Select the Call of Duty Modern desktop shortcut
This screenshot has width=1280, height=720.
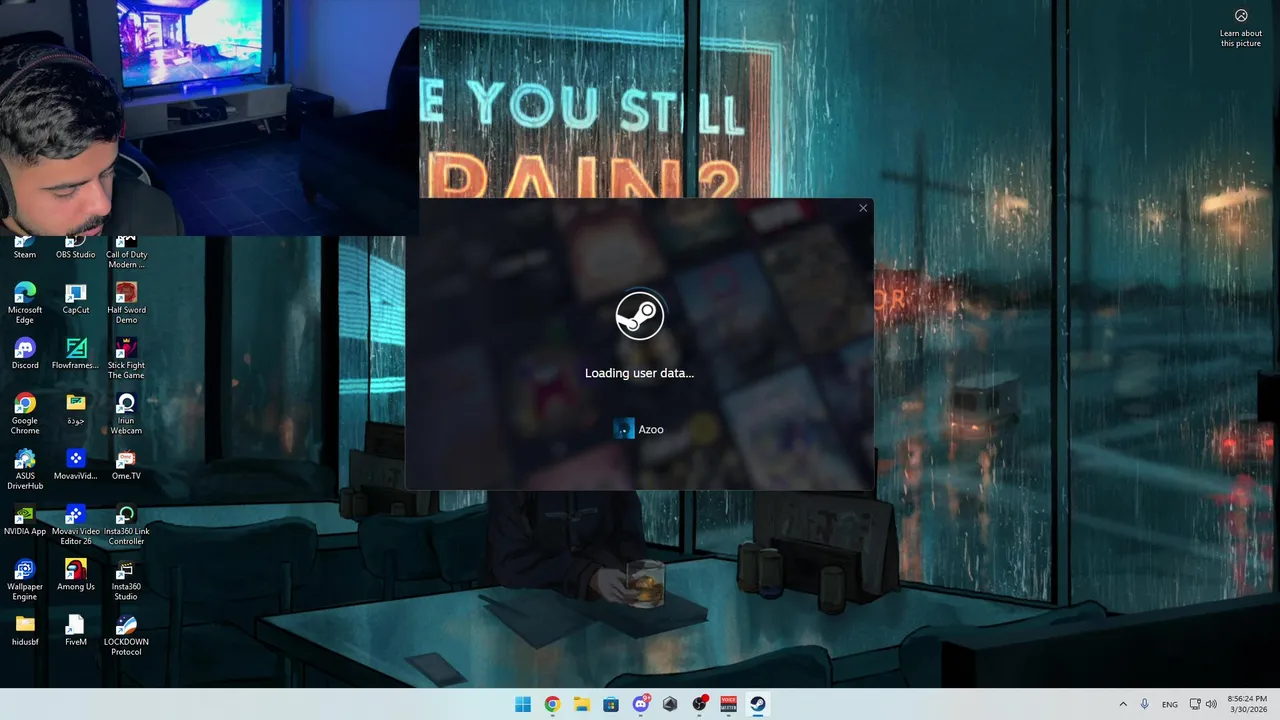click(126, 254)
